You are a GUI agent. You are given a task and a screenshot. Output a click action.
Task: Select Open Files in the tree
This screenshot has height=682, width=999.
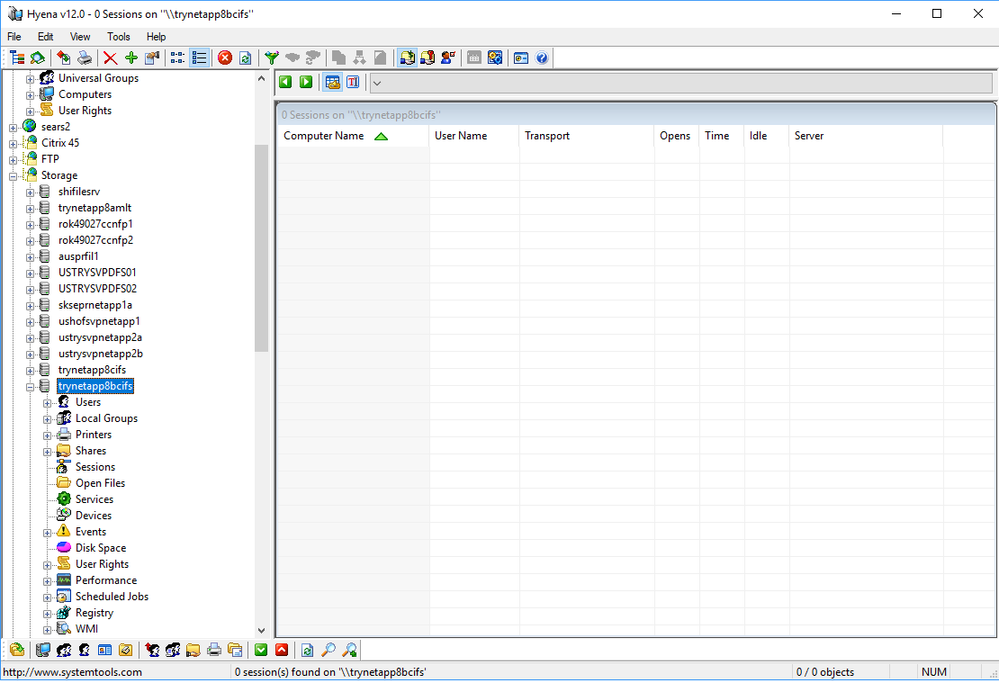100,483
